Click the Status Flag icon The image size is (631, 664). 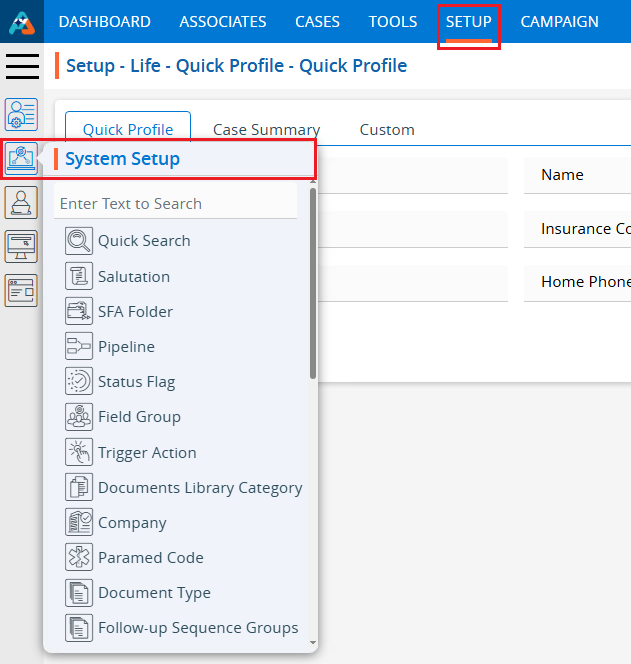(79, 382)
